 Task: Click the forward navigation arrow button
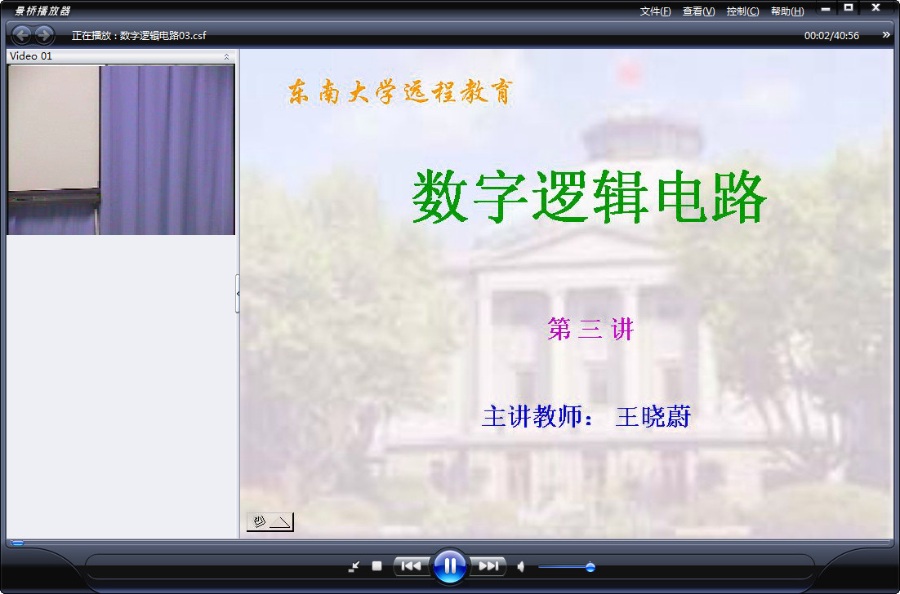click(44, 35)
